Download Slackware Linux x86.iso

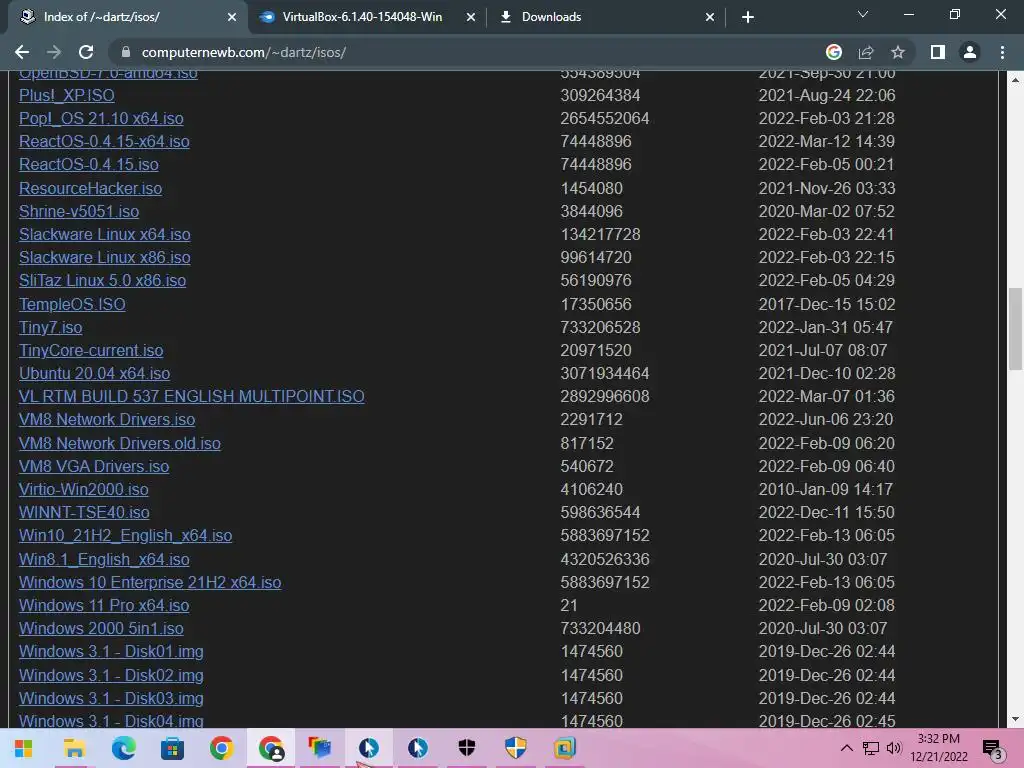click(x=104, y=257)
